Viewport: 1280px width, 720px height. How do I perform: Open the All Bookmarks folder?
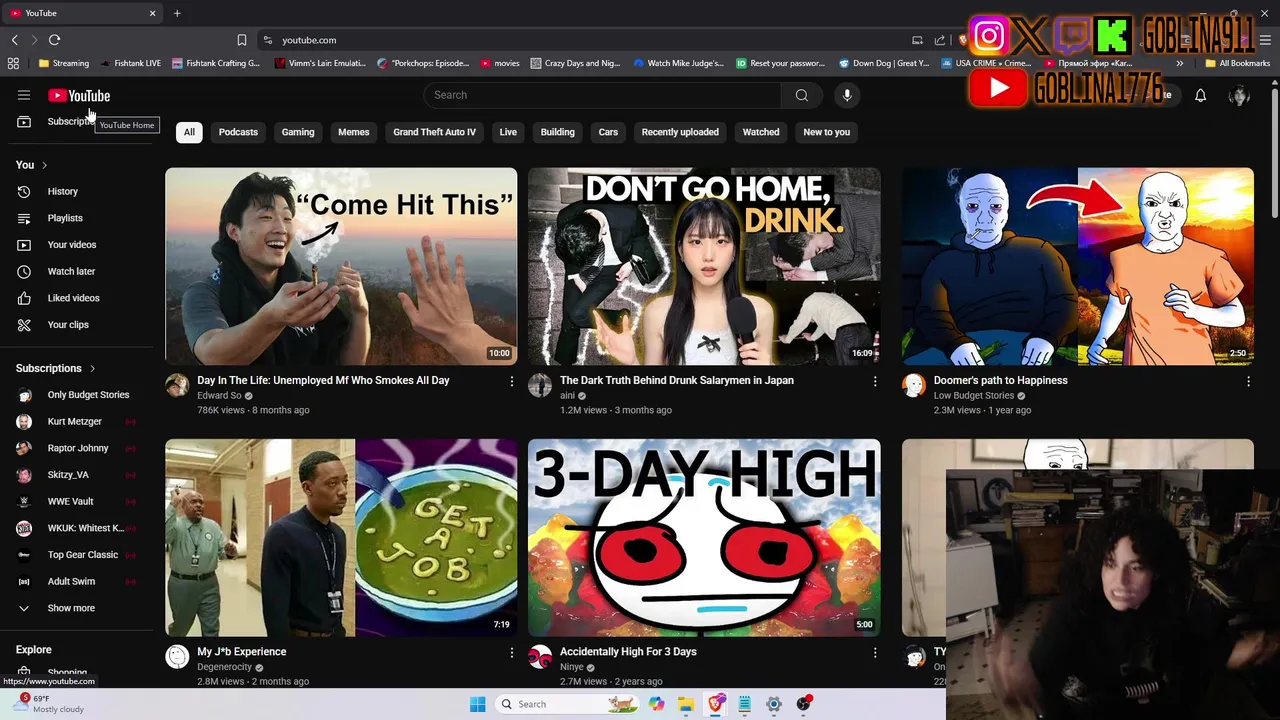[1238, 63]
